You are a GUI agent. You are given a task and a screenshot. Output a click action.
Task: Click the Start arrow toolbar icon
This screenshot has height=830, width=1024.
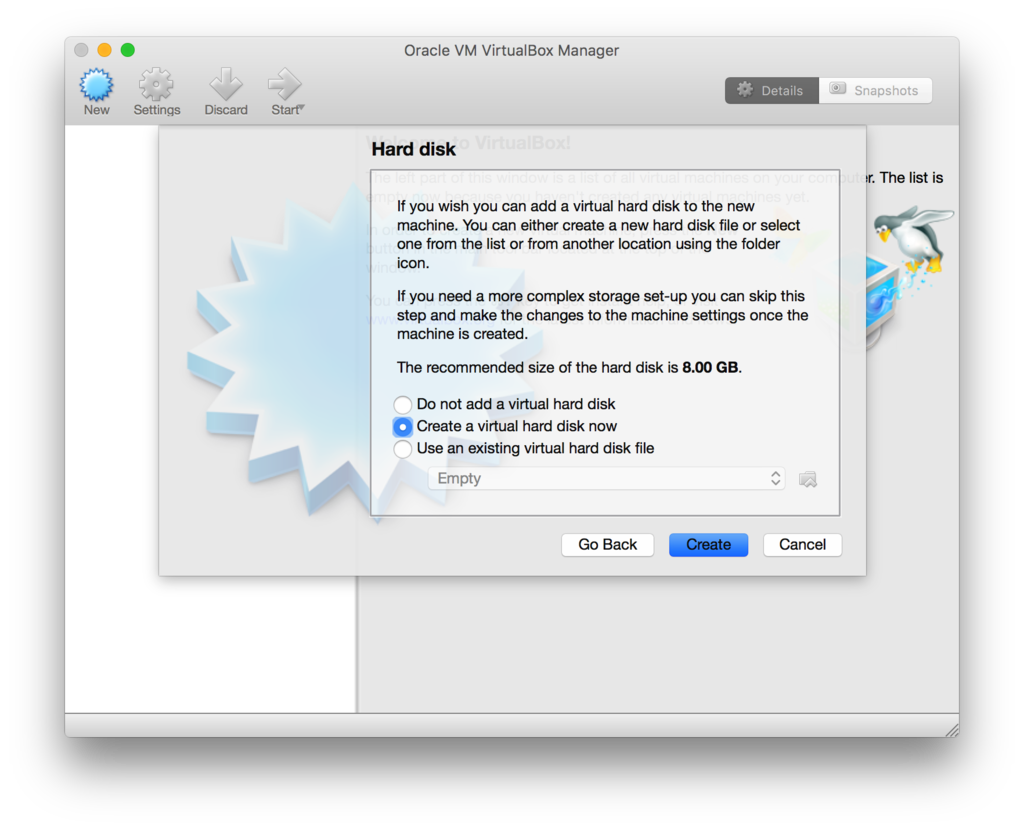click(287, 92)
